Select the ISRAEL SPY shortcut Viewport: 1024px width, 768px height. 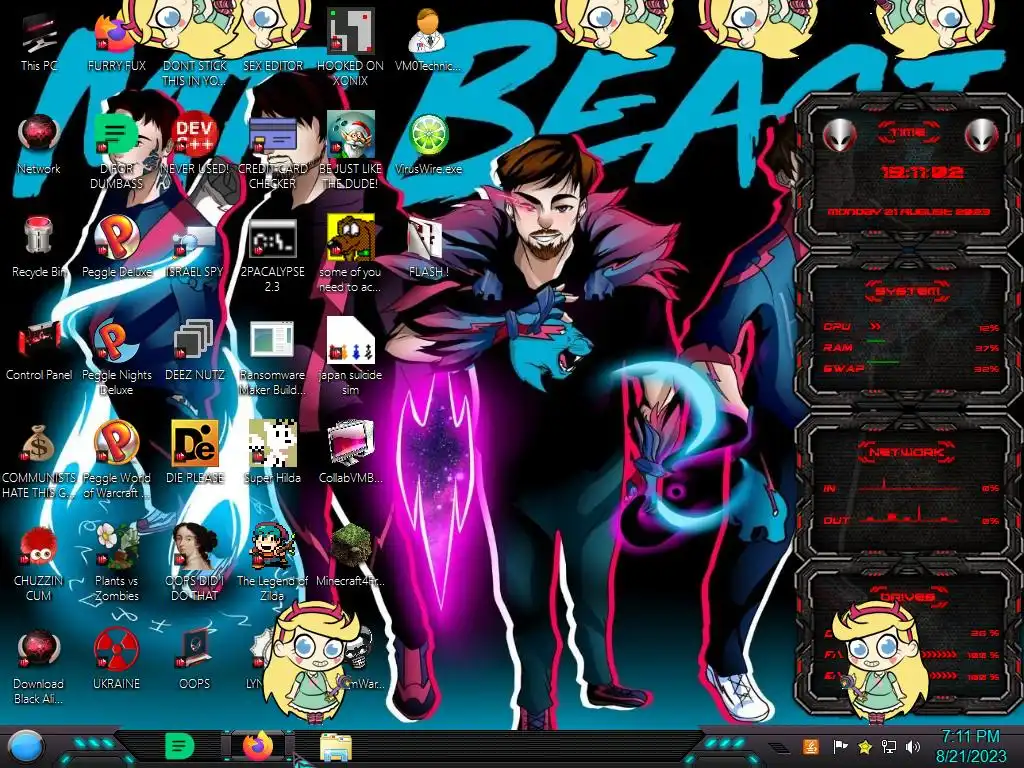click(x=195, y=251)
